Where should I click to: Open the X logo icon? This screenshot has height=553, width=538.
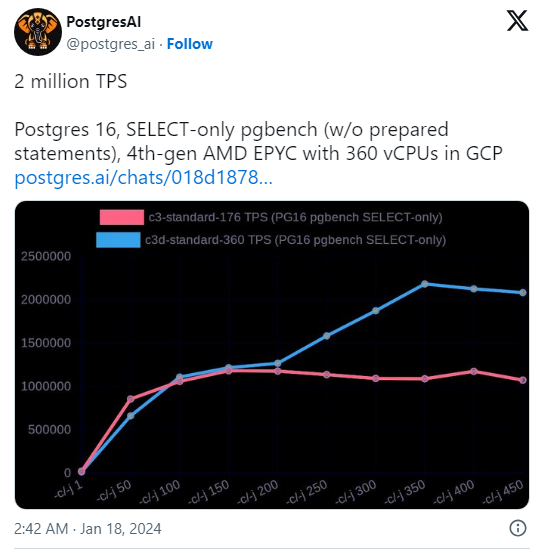[517, 20]
